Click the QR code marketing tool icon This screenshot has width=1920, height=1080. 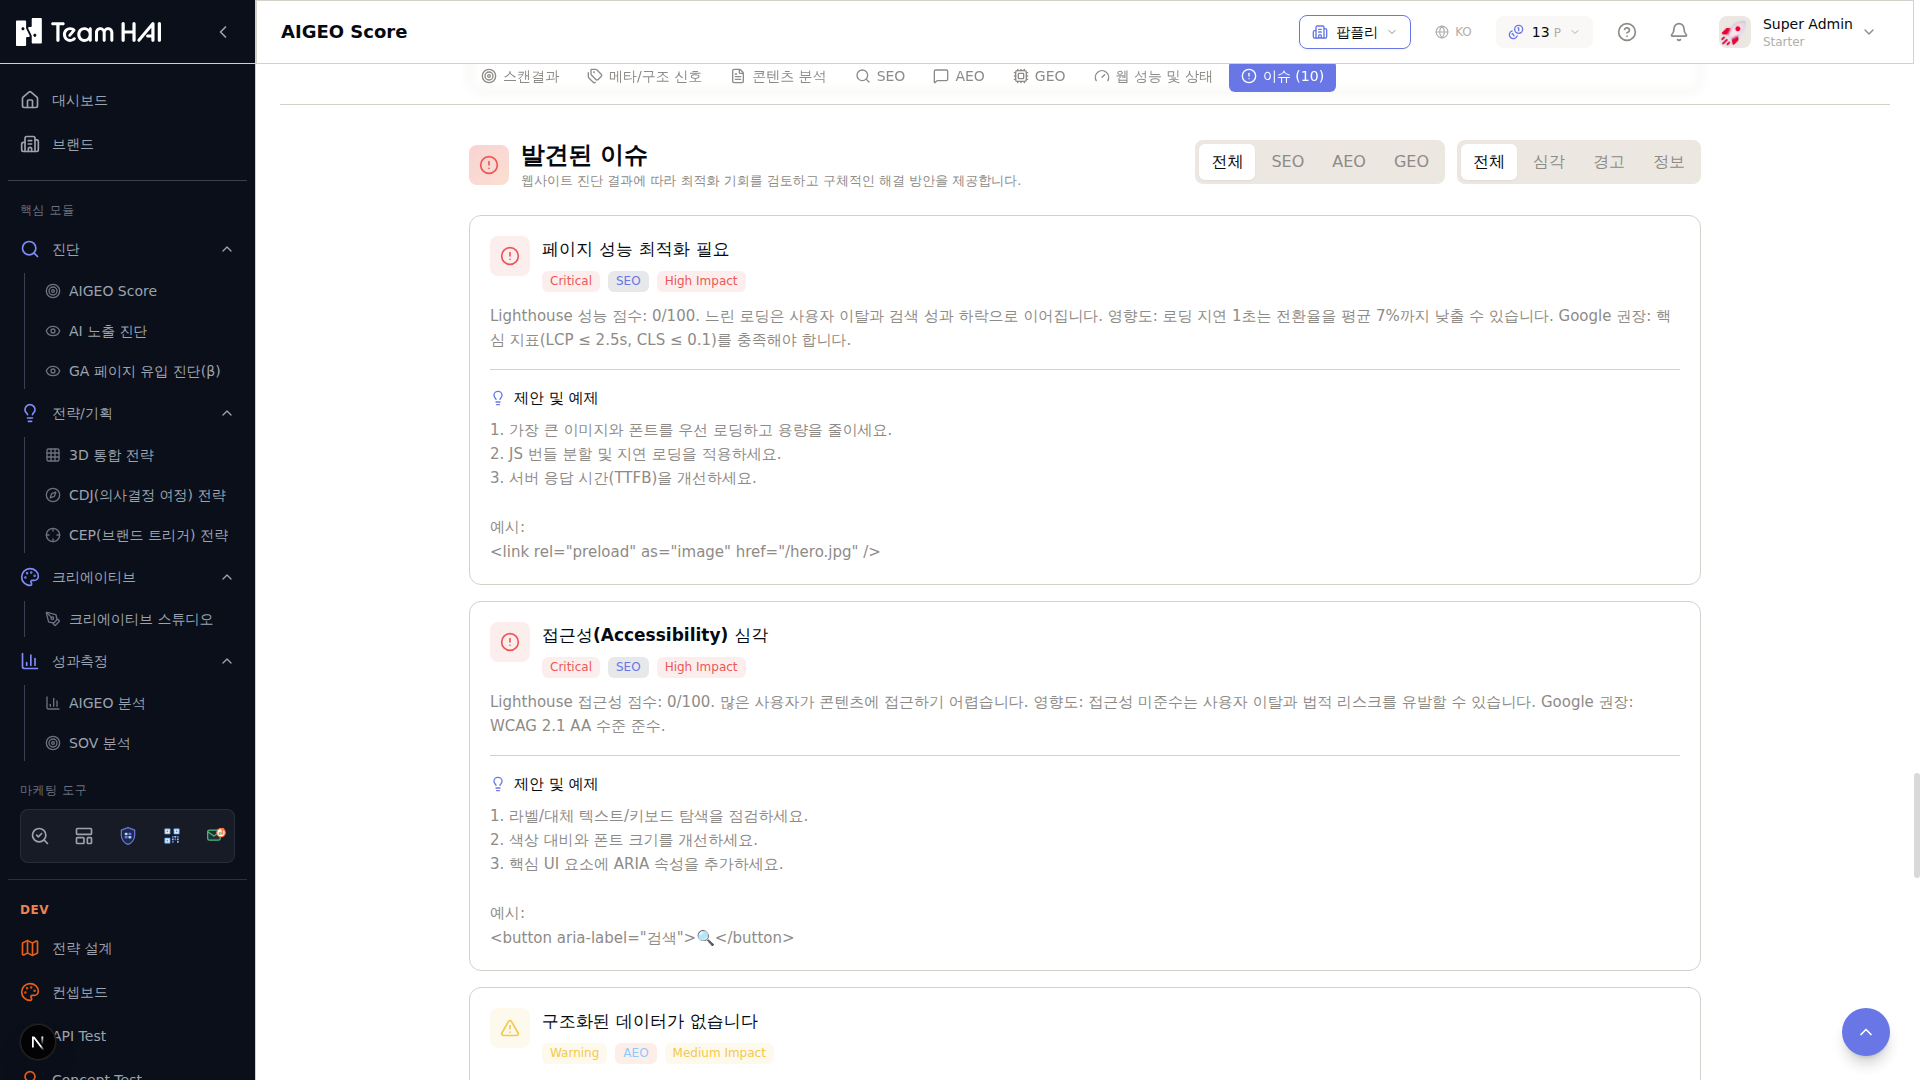pos(172,836)
